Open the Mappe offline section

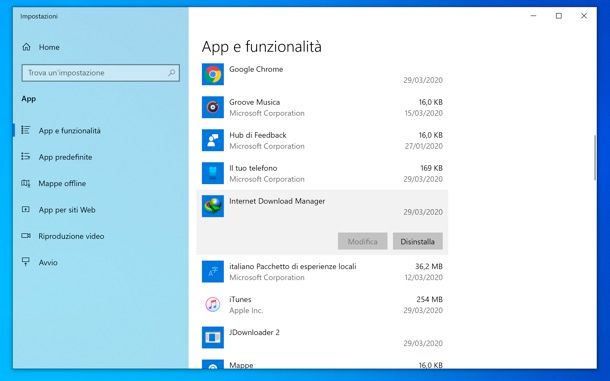[x=101, y=183]
